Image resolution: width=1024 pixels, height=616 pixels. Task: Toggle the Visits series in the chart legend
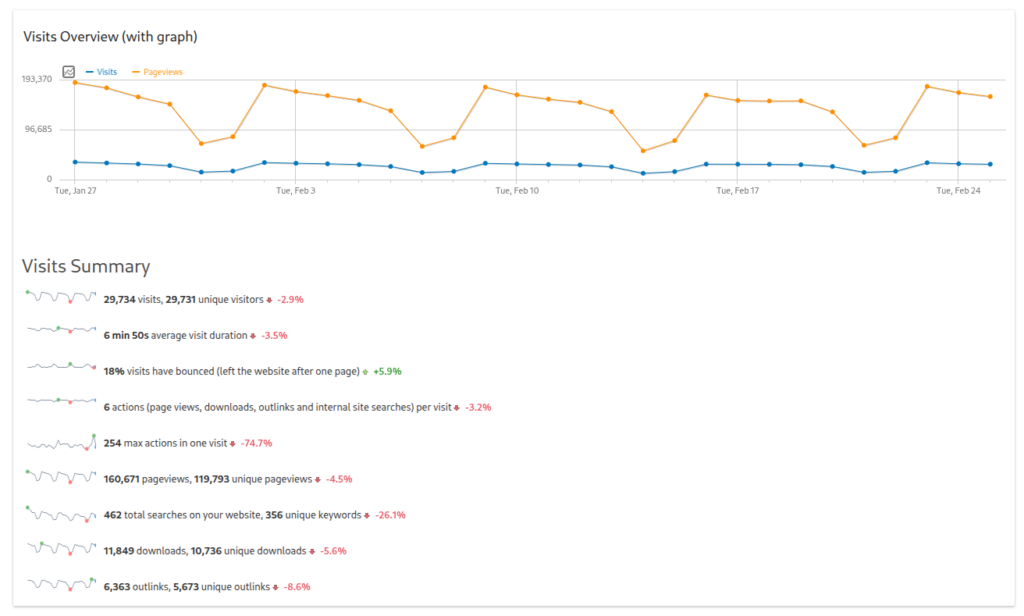(x=105, y=71)
